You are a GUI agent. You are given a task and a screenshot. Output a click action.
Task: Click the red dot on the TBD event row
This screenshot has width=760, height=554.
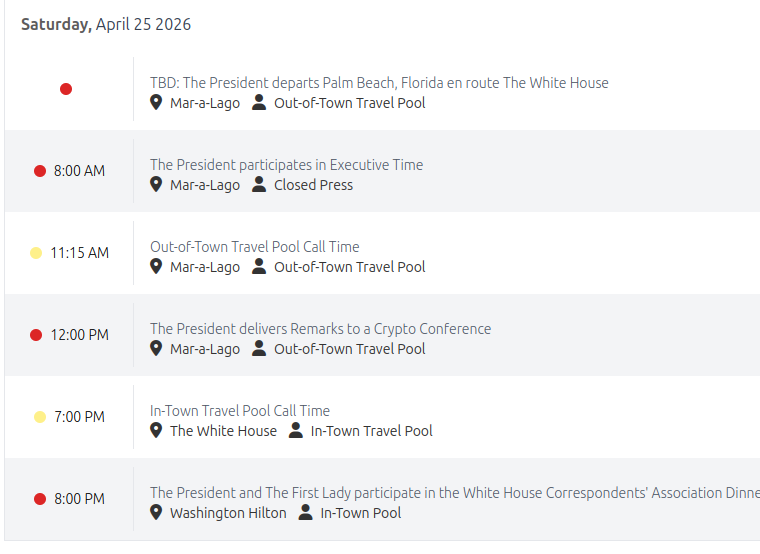pos(66,89)
